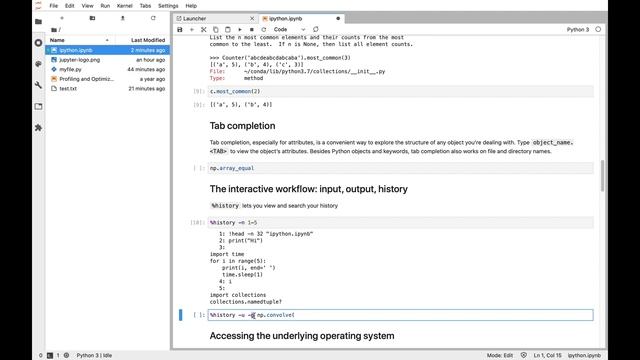Restart the kernel
640x360 pixels.
264,29
